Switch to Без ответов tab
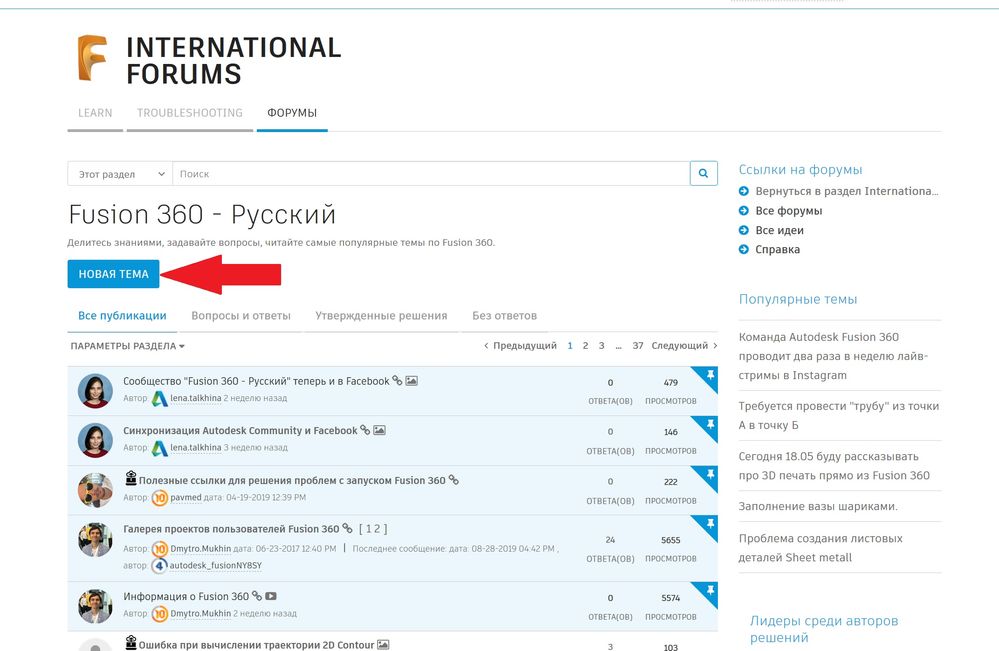The height and width of the screenshot is (651, 999). tap(505, 315)
